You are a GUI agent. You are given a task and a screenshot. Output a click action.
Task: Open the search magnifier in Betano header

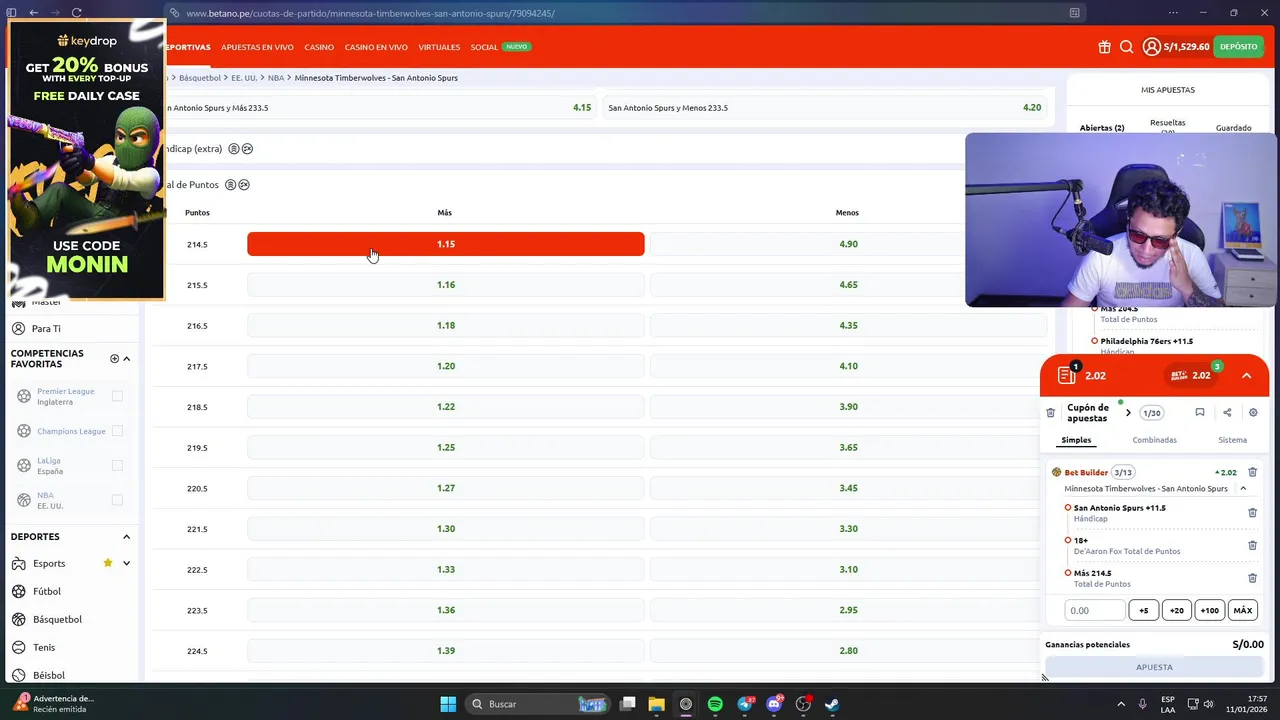click(1126, 47)
